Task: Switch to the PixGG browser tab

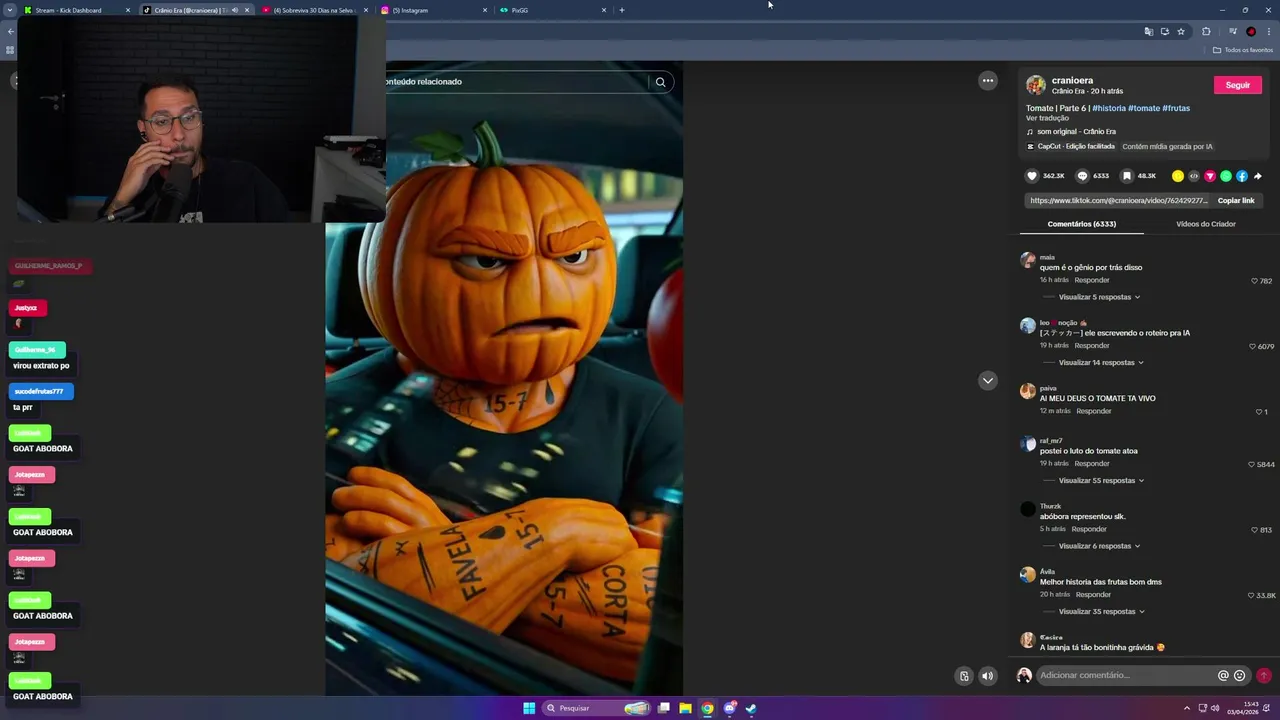Action: 553,10
